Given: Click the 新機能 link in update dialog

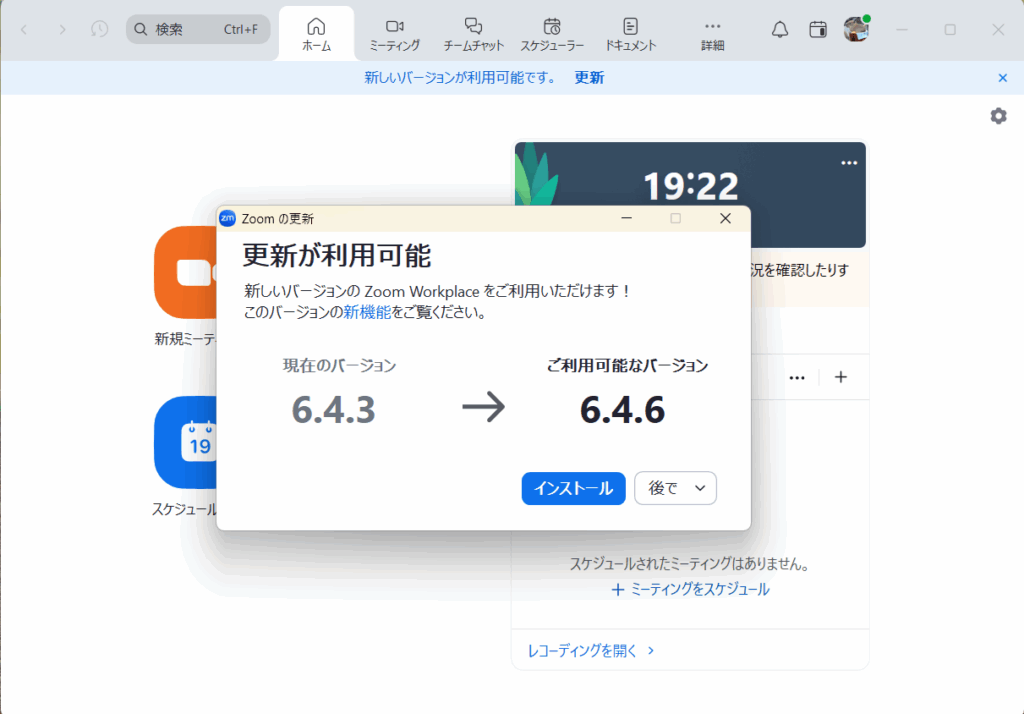Looking at the screenshot, I should tap(367, 312).
